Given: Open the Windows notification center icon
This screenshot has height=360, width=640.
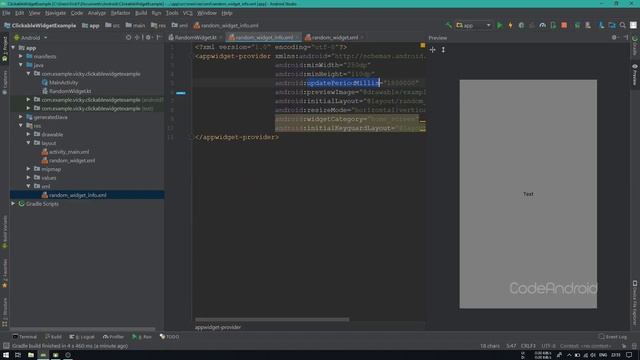Looking at the screenshot, I should 629,355.
